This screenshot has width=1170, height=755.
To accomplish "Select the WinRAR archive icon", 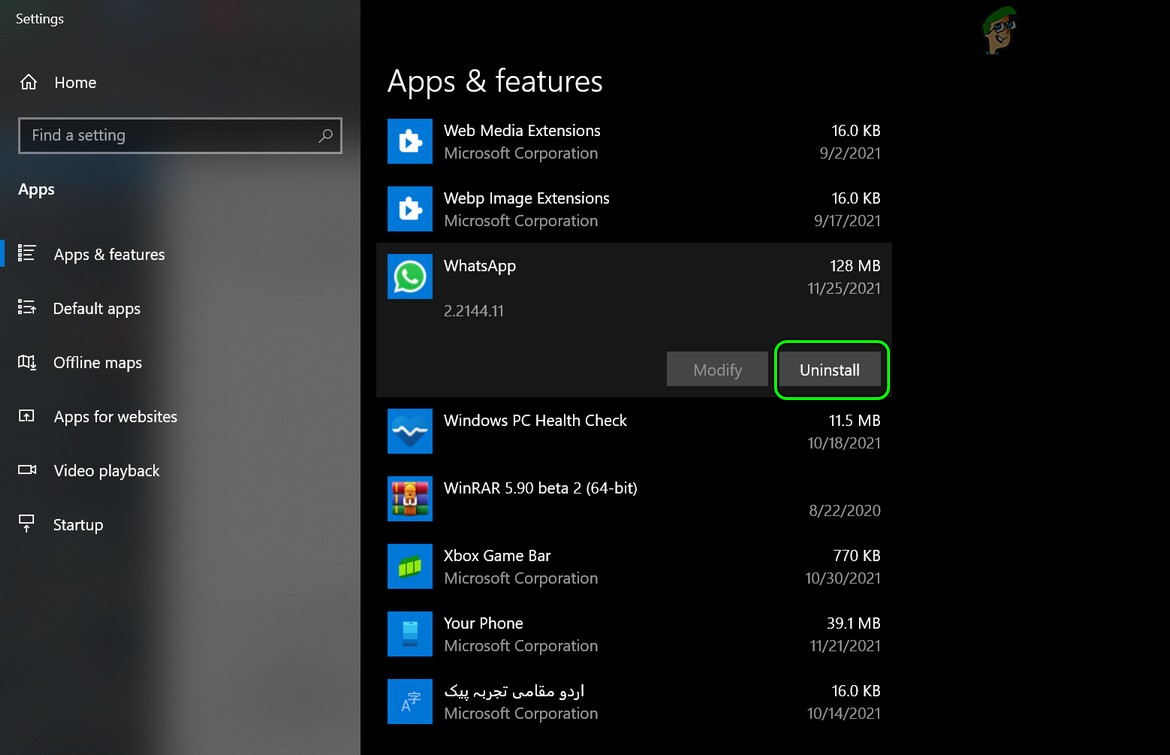I will tap(409, 499).
